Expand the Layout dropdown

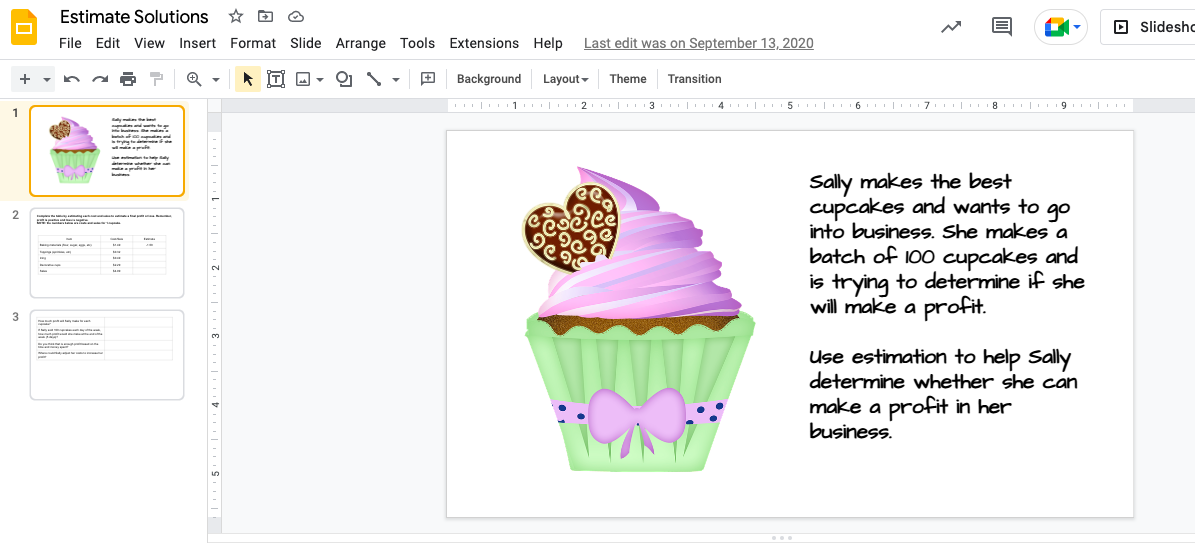click(566, 79)
